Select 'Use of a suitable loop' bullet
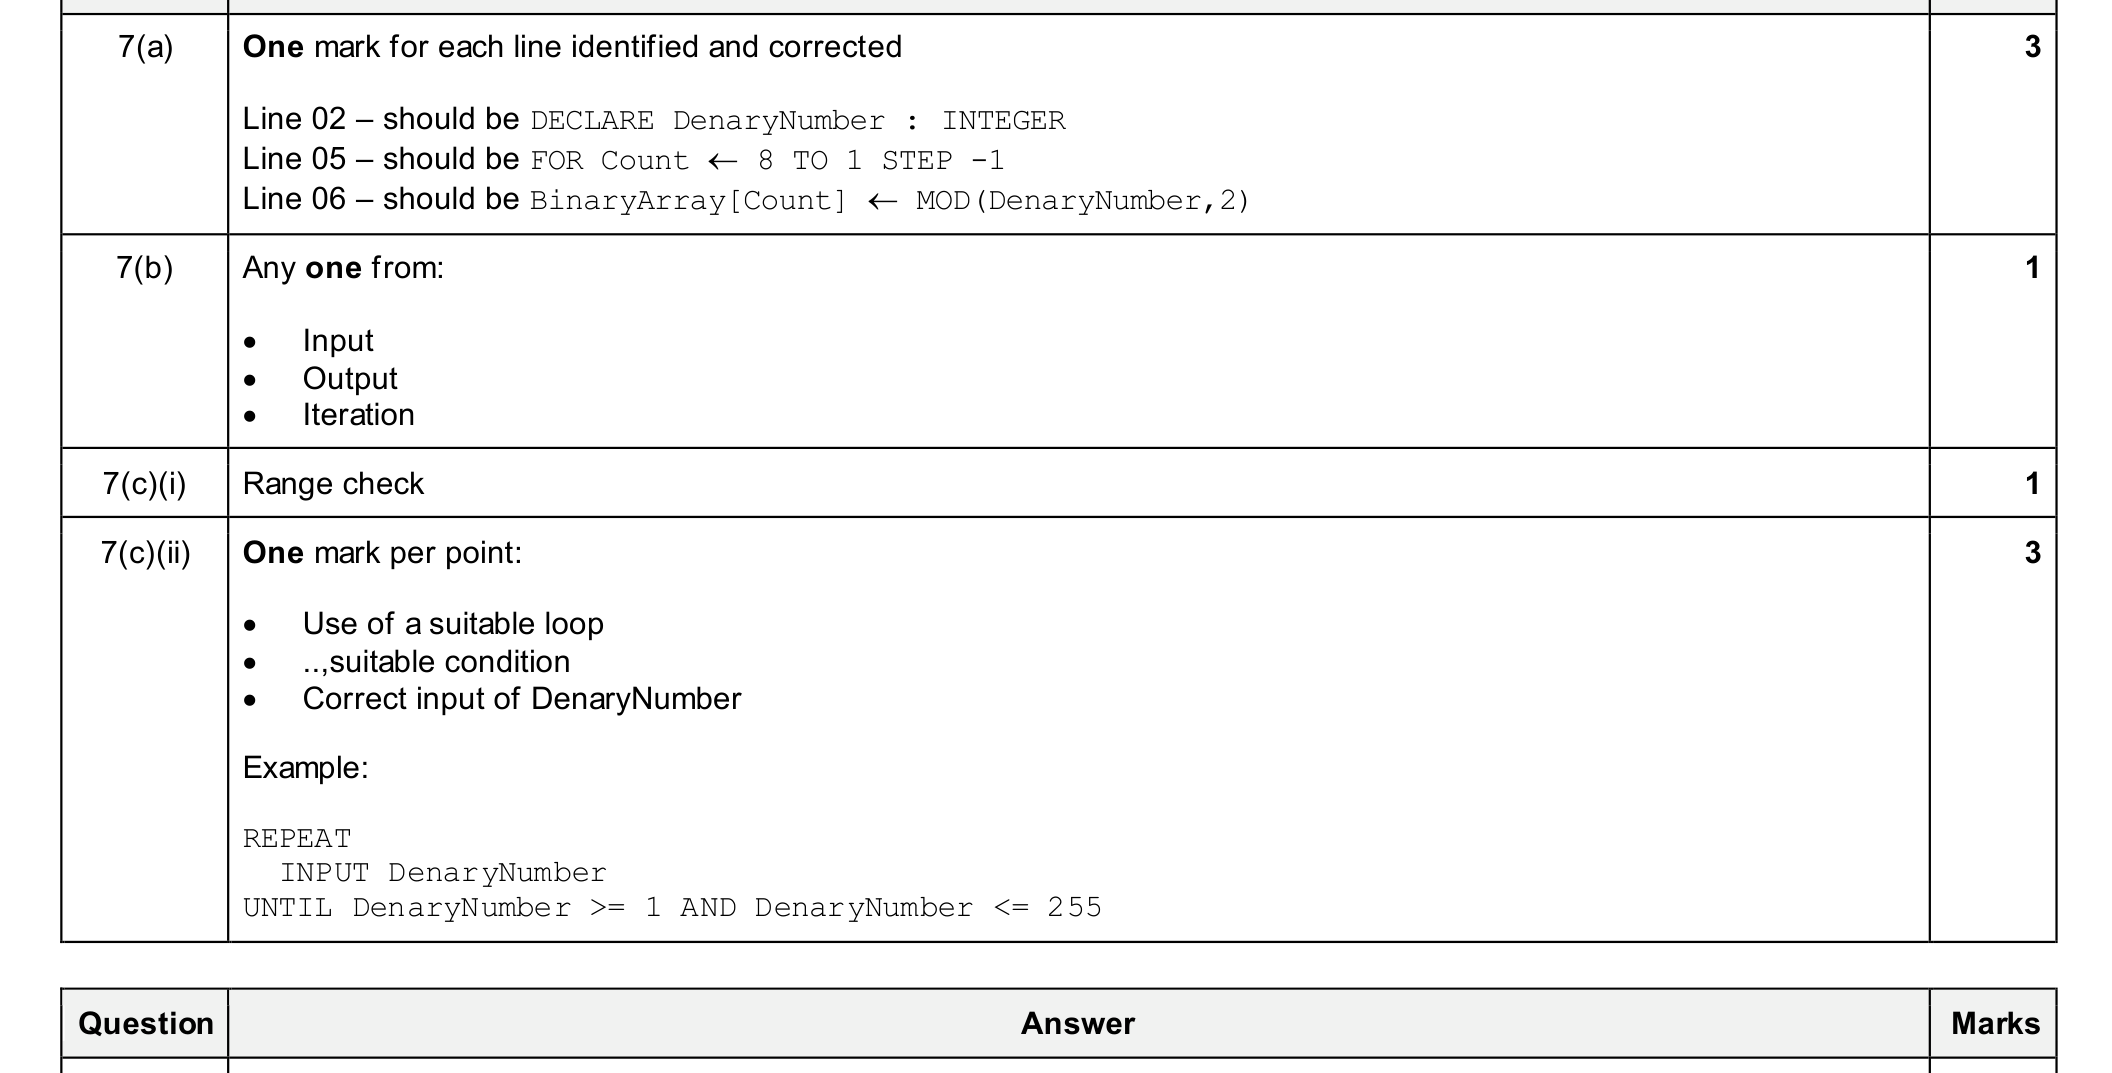This screenshot has width=2112, height=1073. click(453, 624)
